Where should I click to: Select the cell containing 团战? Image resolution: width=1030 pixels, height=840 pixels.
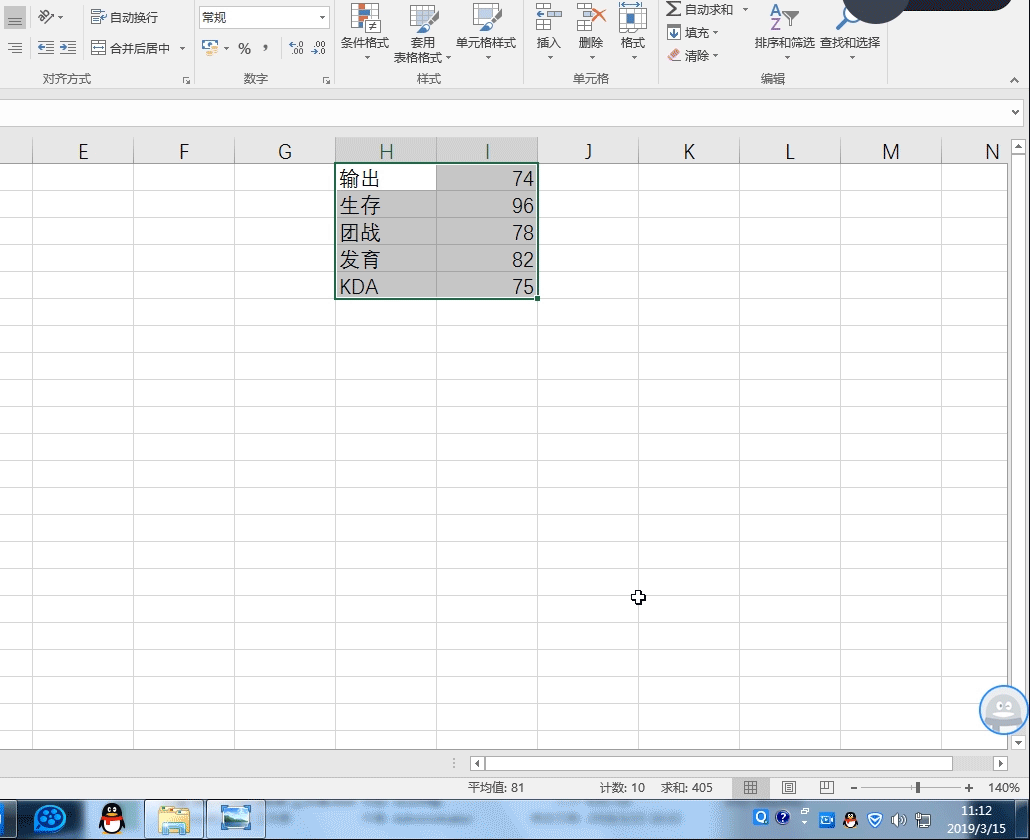pyautogui.click(x=386, y=232)
